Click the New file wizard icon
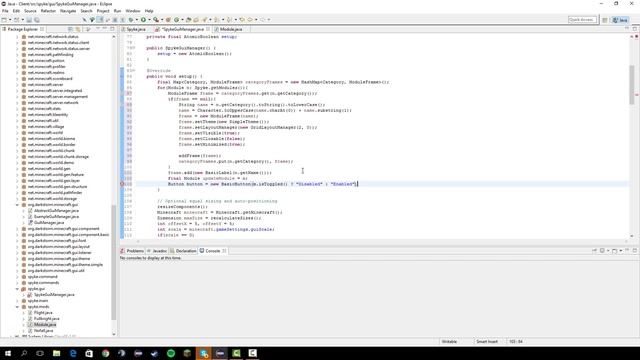Screen dimensions: 640x360 (4, 20)
